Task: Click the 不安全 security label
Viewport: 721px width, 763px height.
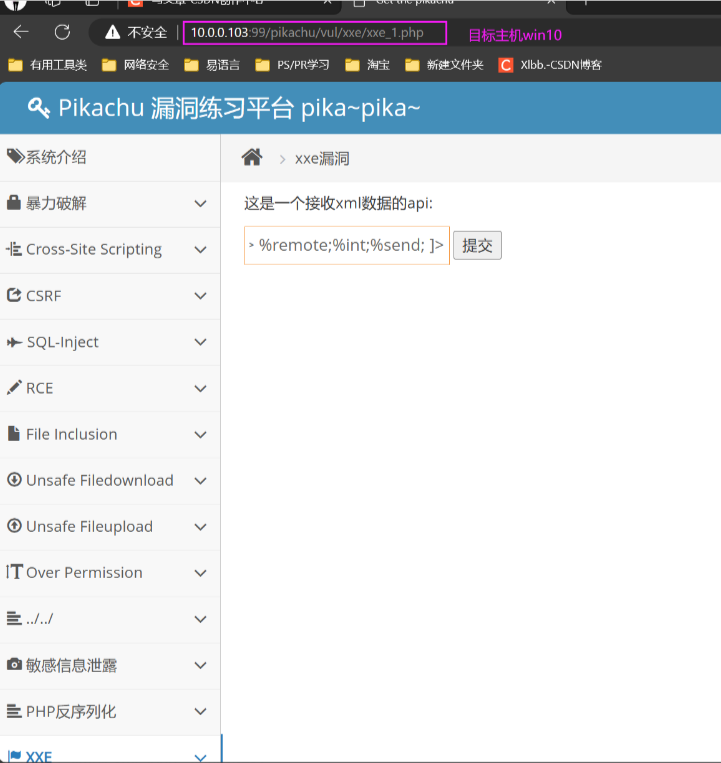Action: pos(147,33)
